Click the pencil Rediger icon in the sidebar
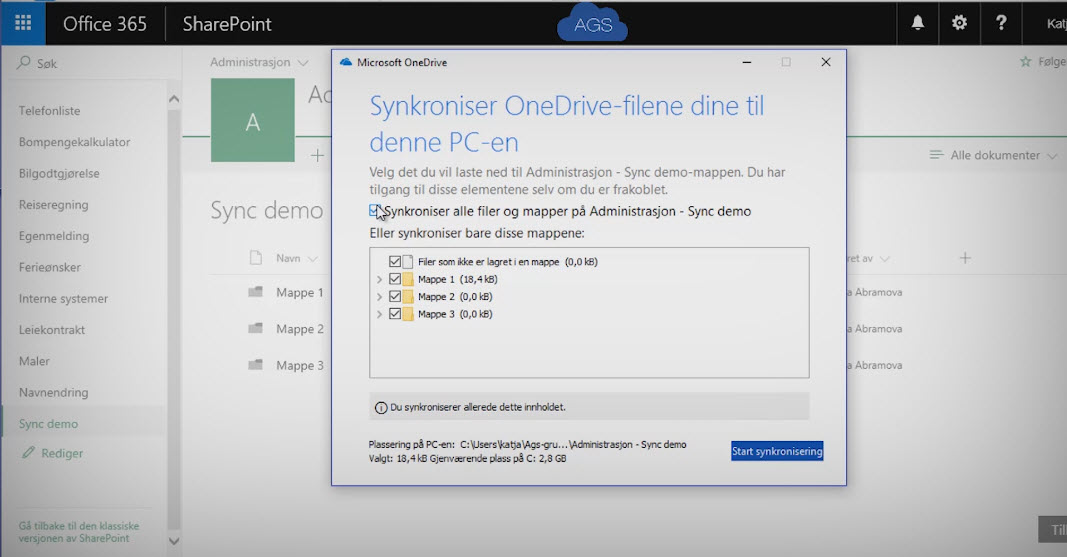The height and width of the screenshot is (557, 1067). pyautogui.click(x=28, y=453)
